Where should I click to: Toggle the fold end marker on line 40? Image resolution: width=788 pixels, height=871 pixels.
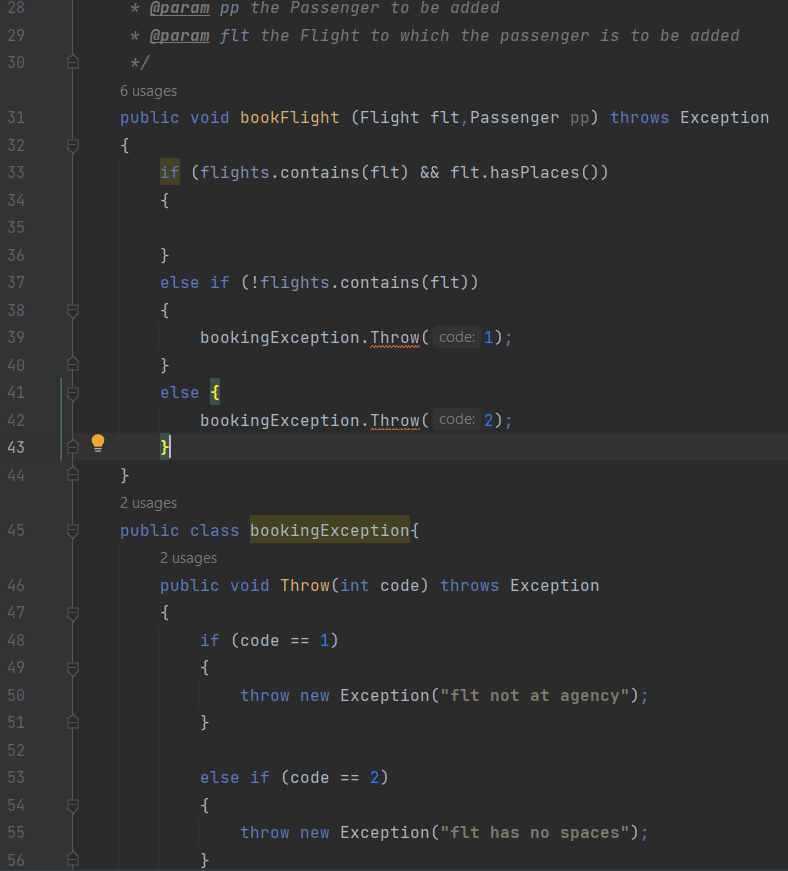point(73,365)
